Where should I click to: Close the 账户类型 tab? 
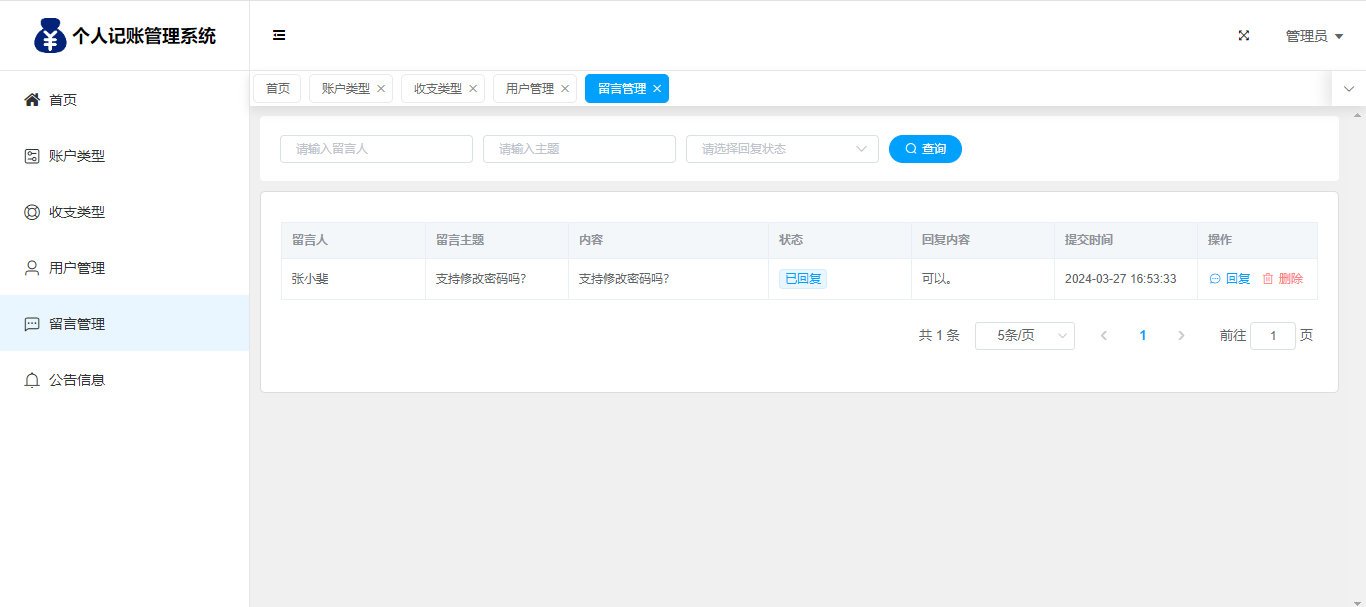click(381, 89)
